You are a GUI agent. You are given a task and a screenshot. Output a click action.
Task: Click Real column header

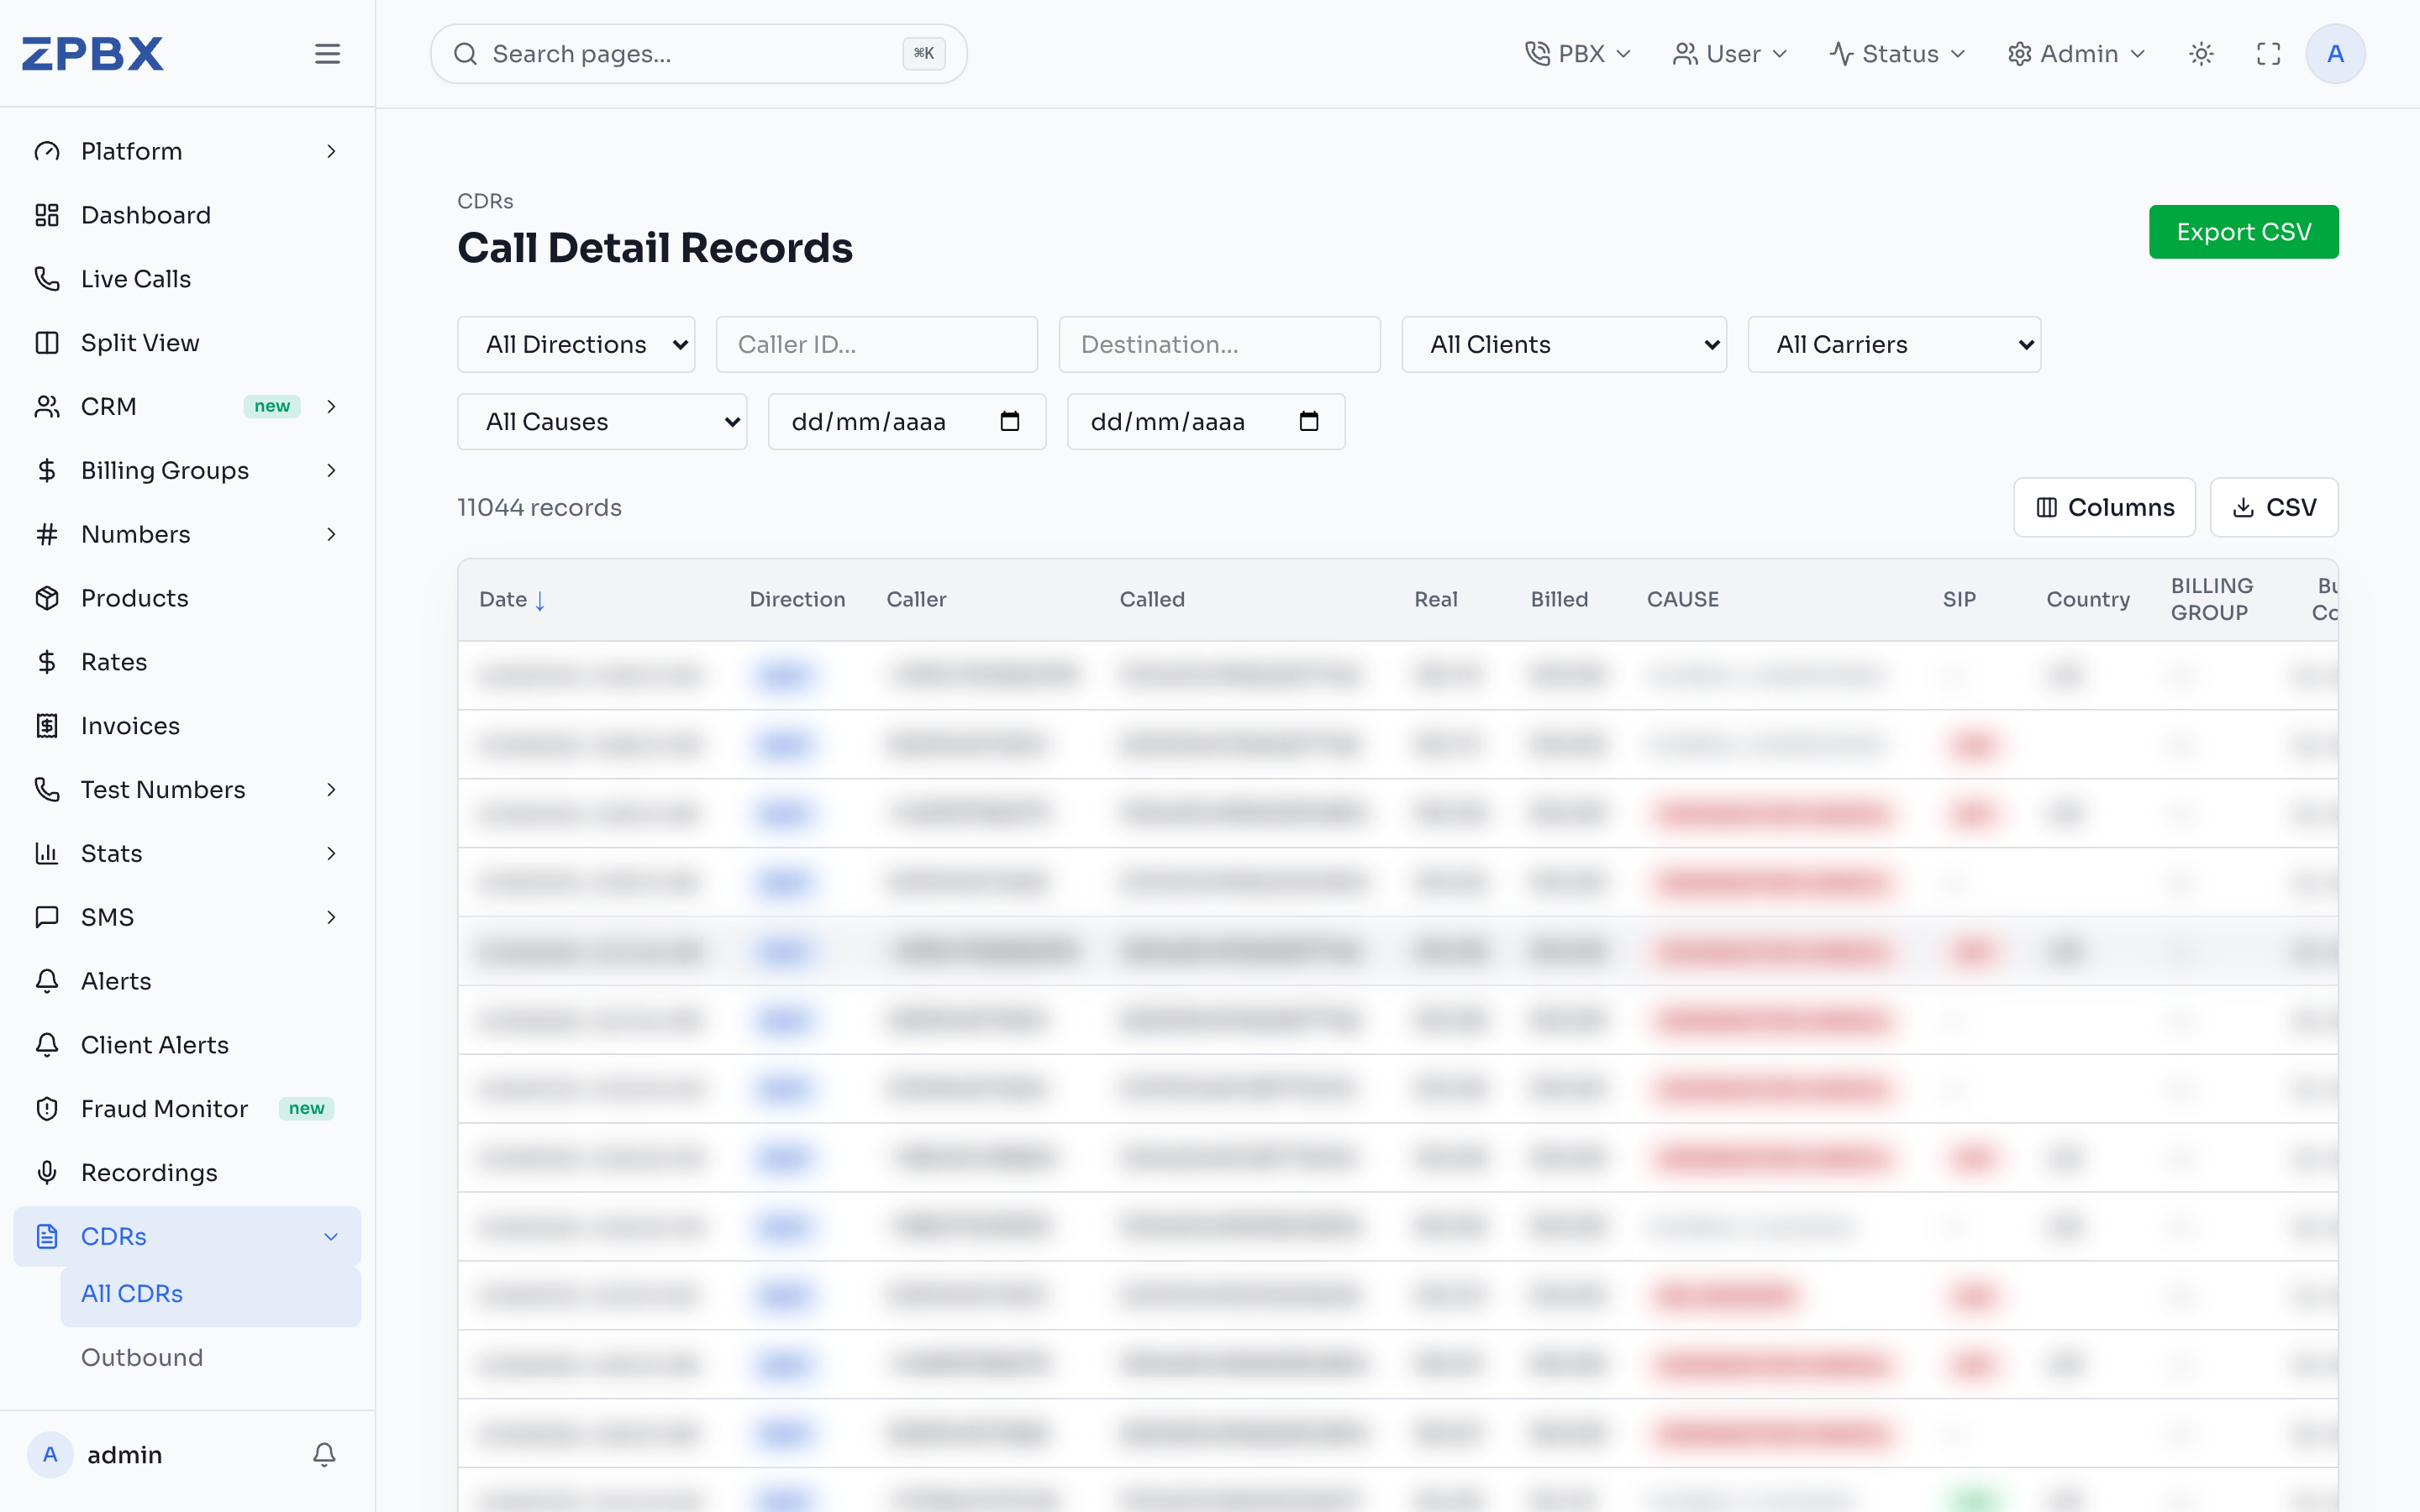coord(1436,599)
